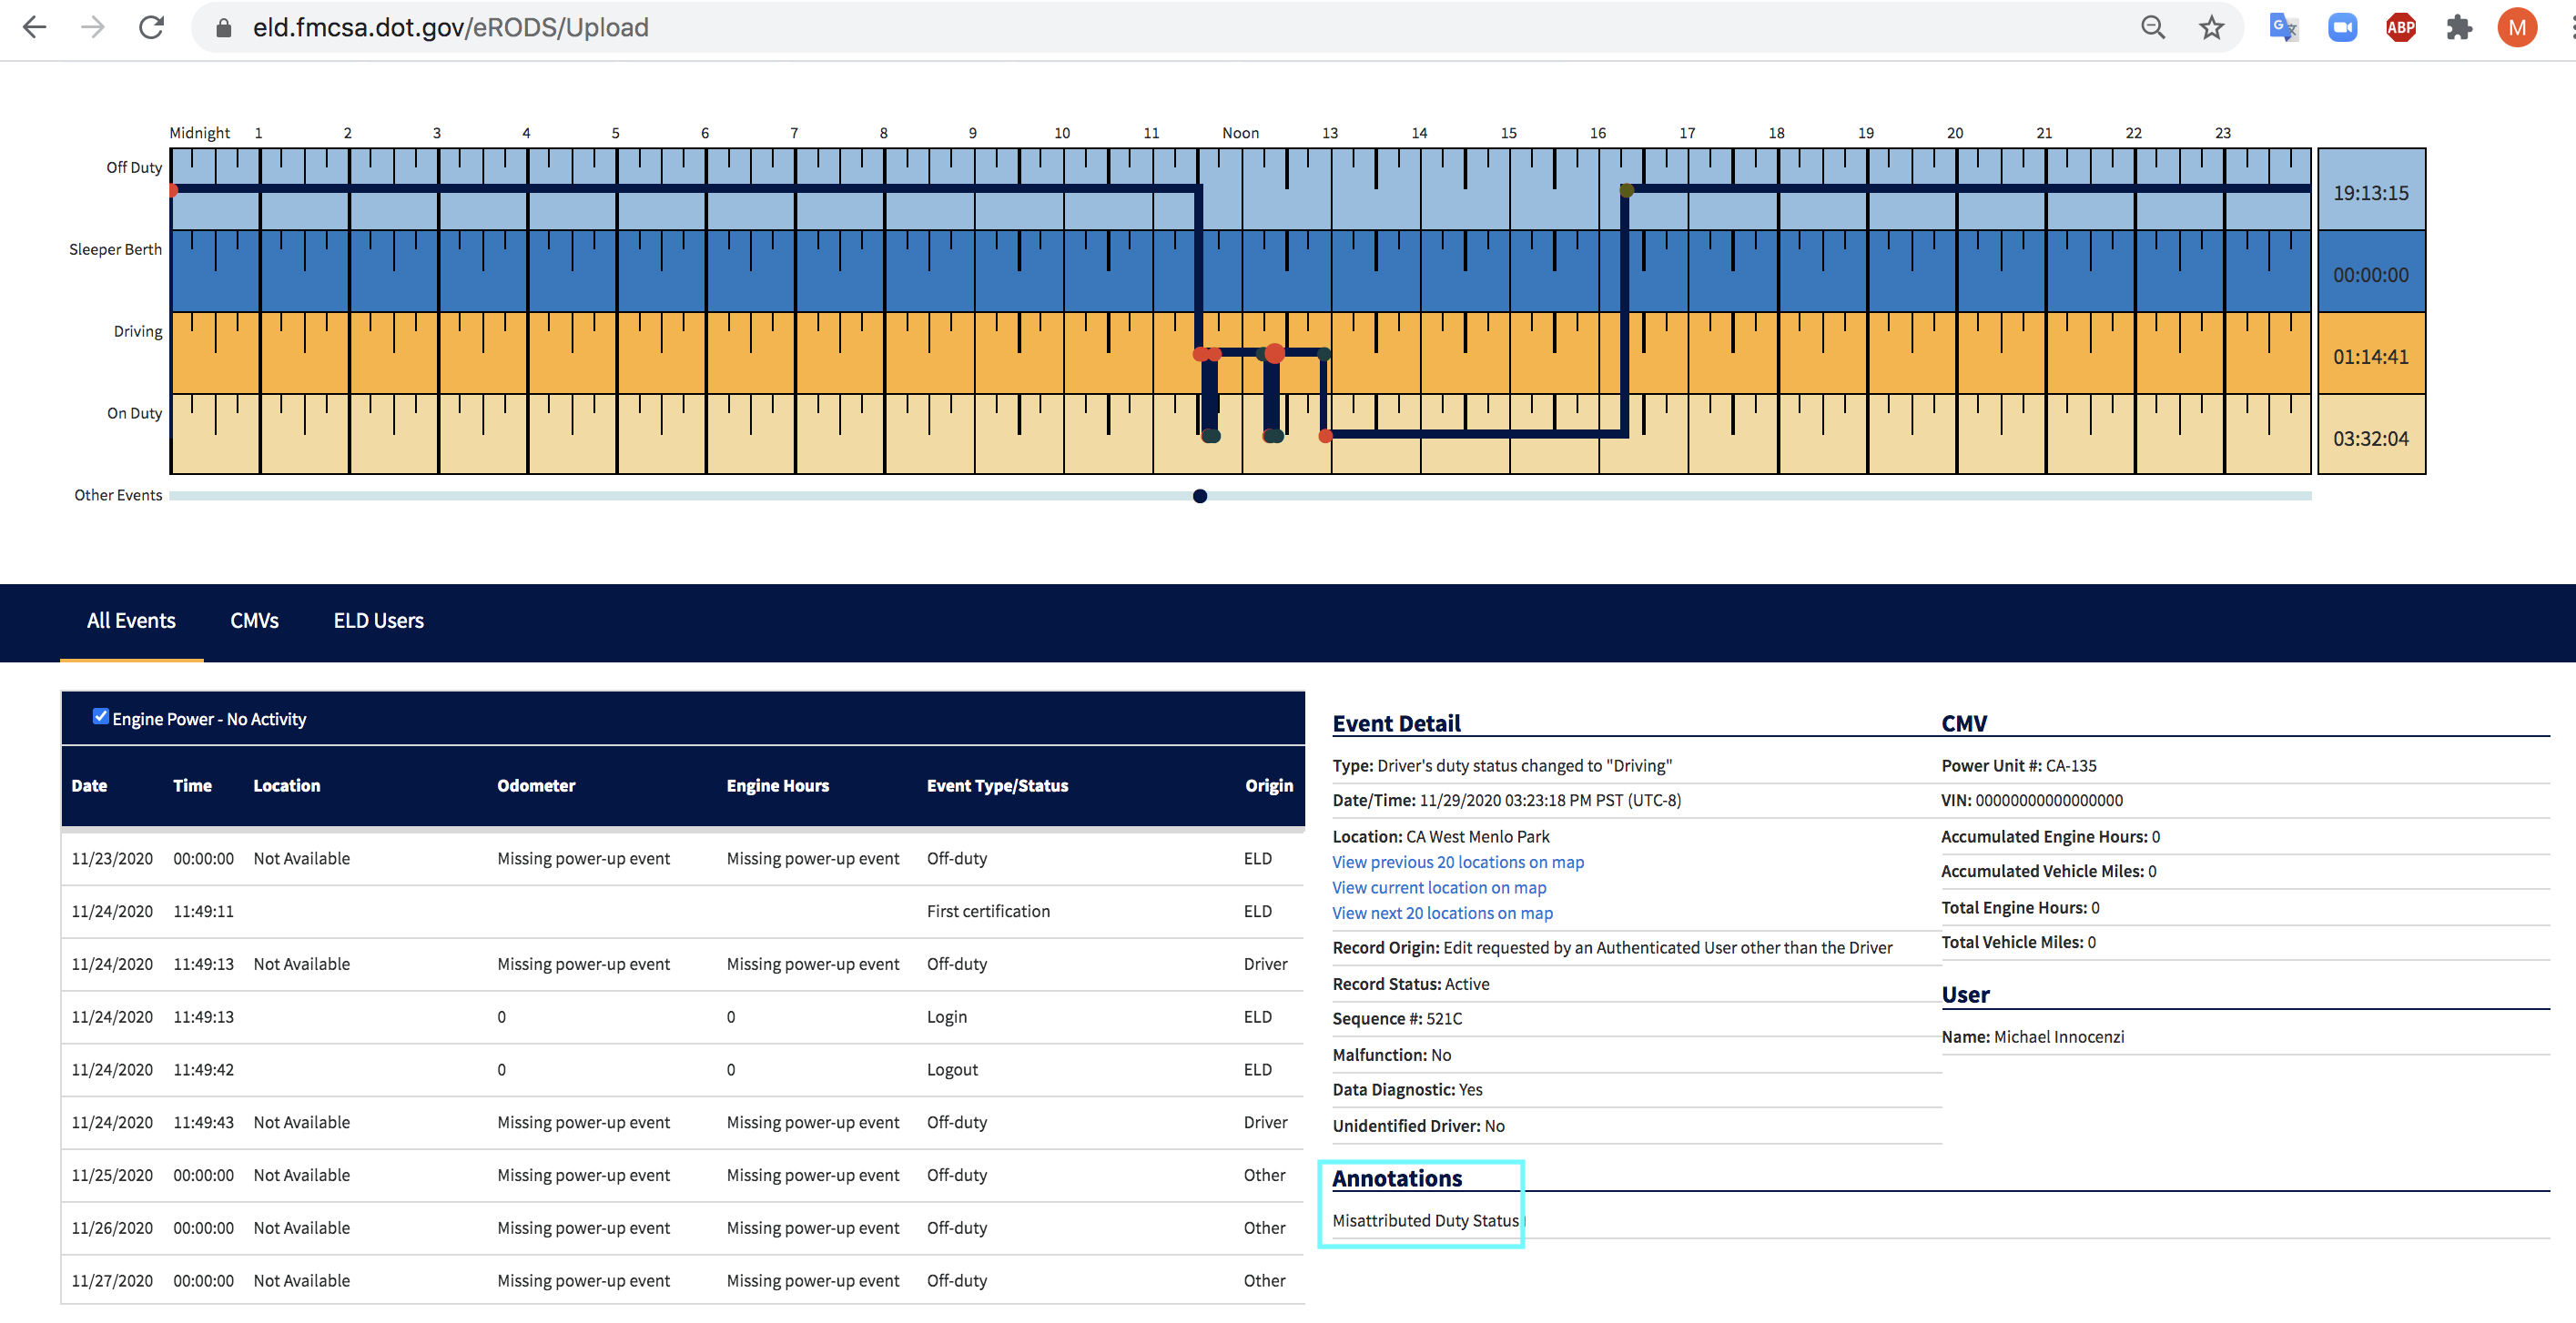Select the Logout event row
The image size is (2576, 1323).
[682, 1070]
